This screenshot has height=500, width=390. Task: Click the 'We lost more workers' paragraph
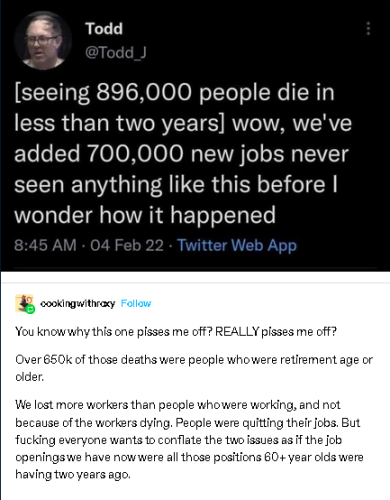pos(189,439)
